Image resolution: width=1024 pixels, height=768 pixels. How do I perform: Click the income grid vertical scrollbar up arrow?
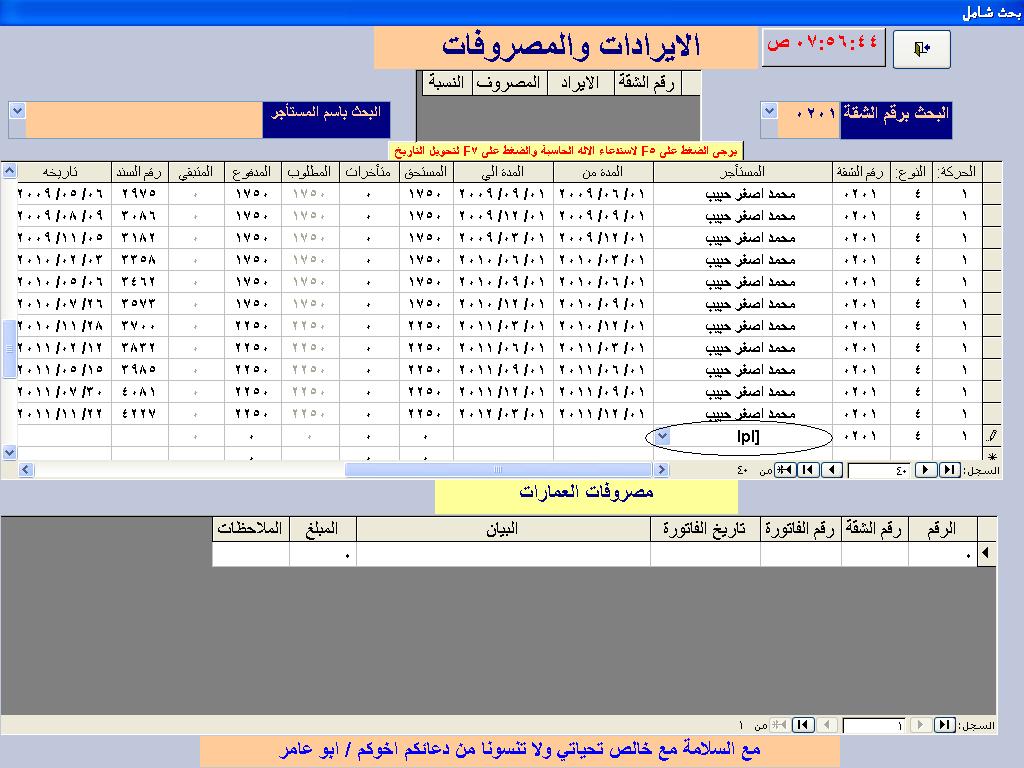[x=9, y=171]
